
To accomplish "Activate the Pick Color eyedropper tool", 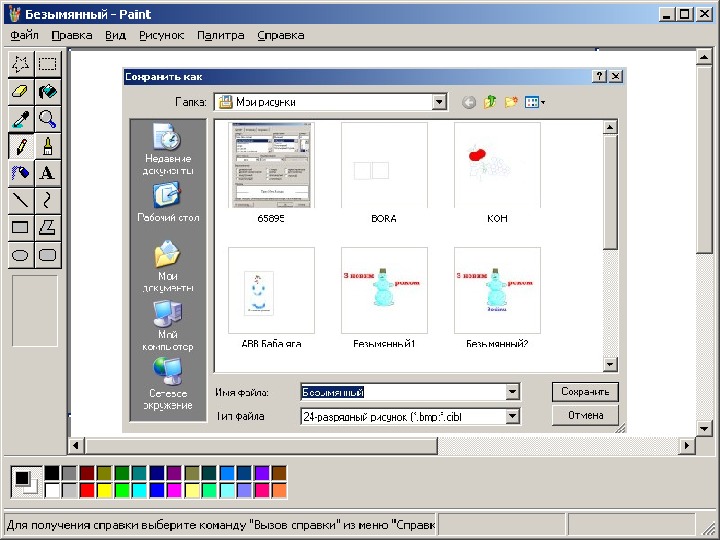I will coord(21,118).
